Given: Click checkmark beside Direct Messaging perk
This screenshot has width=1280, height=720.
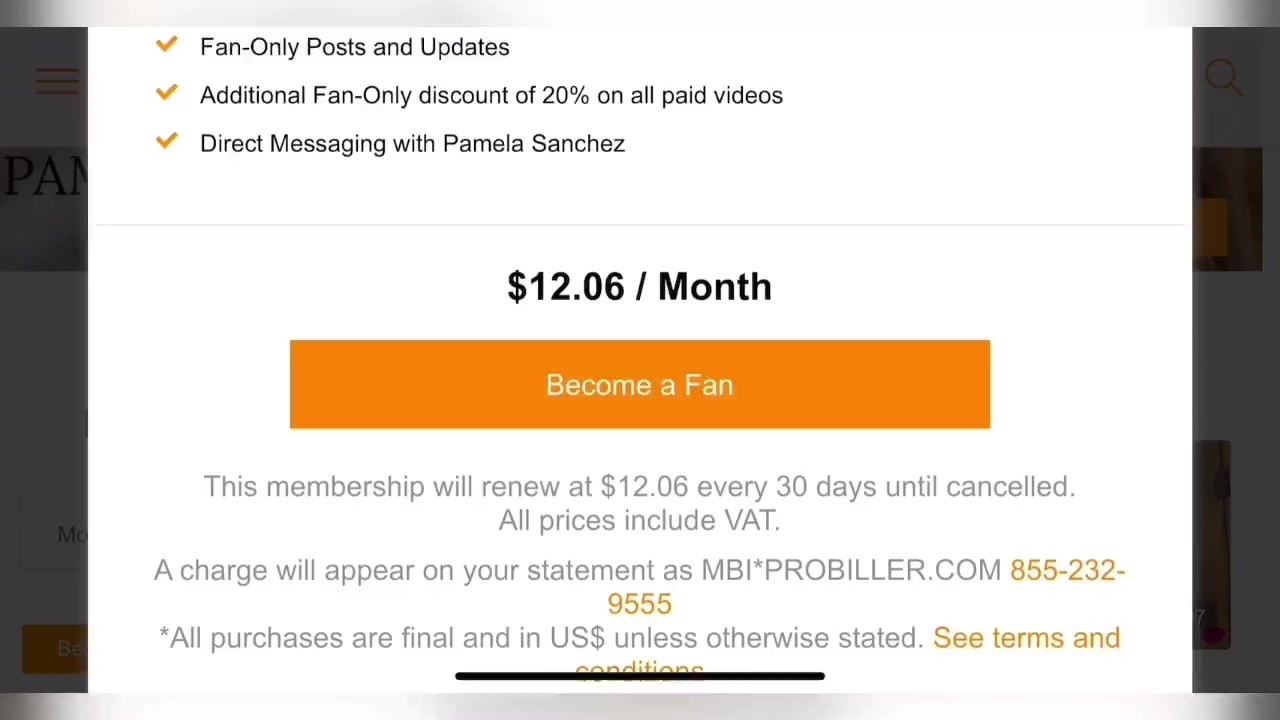Looking at the screenshot, I should [x=167, y=141].
